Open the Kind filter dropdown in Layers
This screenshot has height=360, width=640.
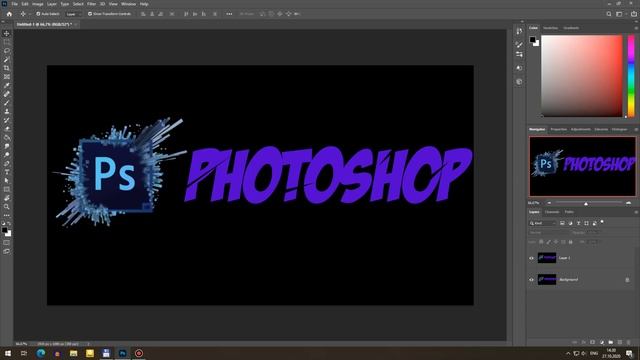point(543,223)
